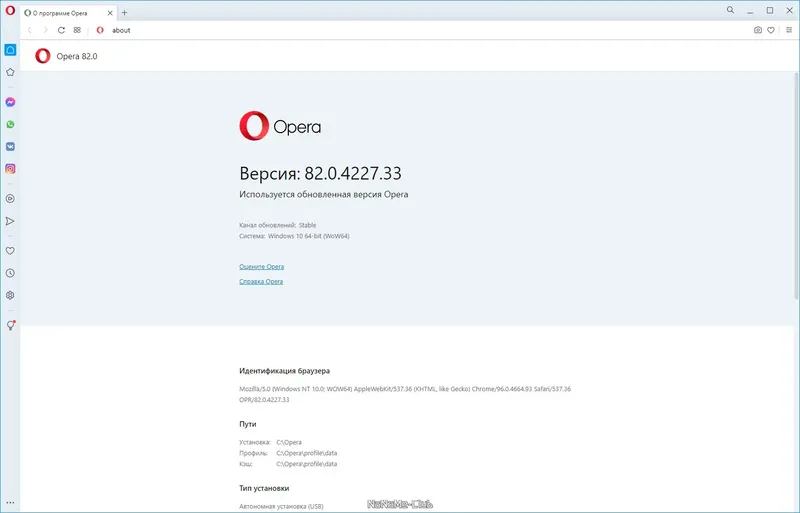
Task: Click 'Используется обновленная версия Opera' text
Action: tap(323, 194)
